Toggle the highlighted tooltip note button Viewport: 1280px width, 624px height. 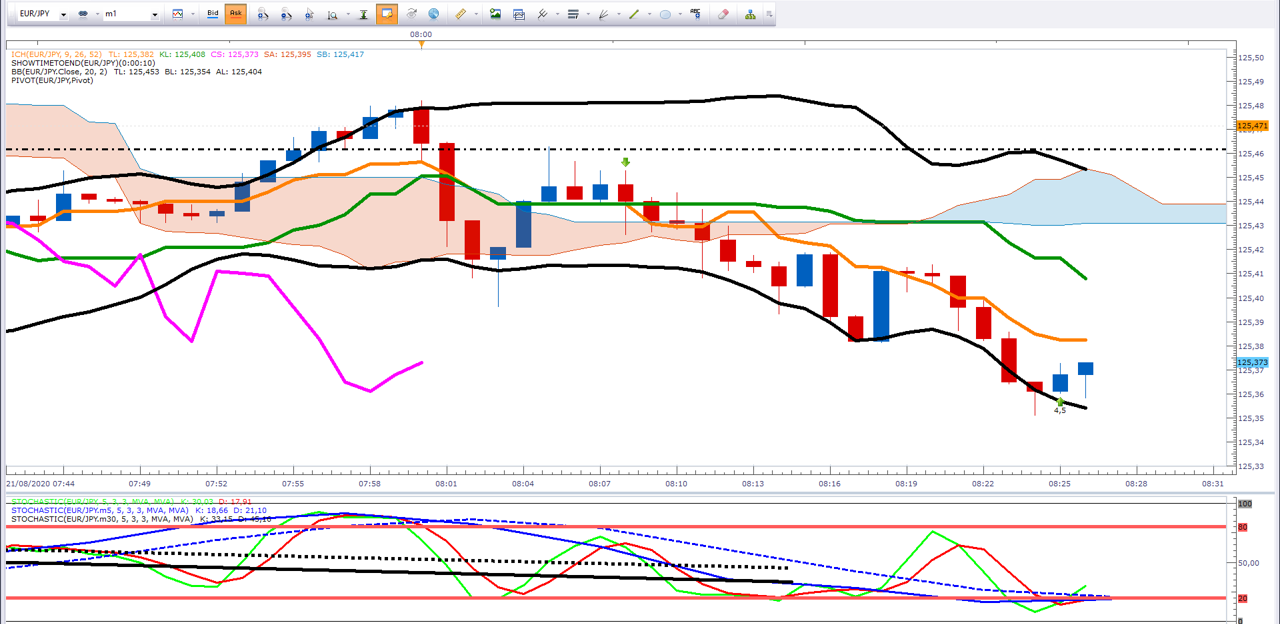(x=387, y=14)
